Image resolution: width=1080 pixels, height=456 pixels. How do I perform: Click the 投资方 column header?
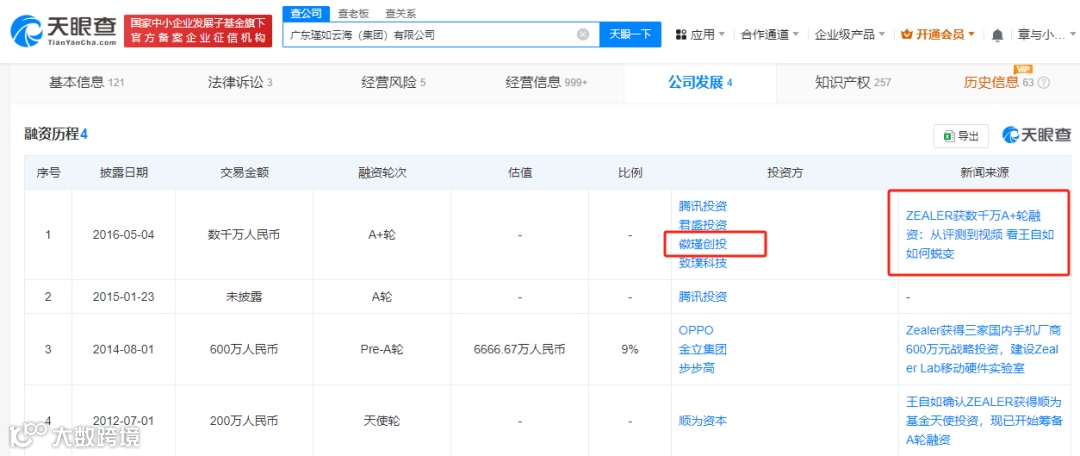785,173
